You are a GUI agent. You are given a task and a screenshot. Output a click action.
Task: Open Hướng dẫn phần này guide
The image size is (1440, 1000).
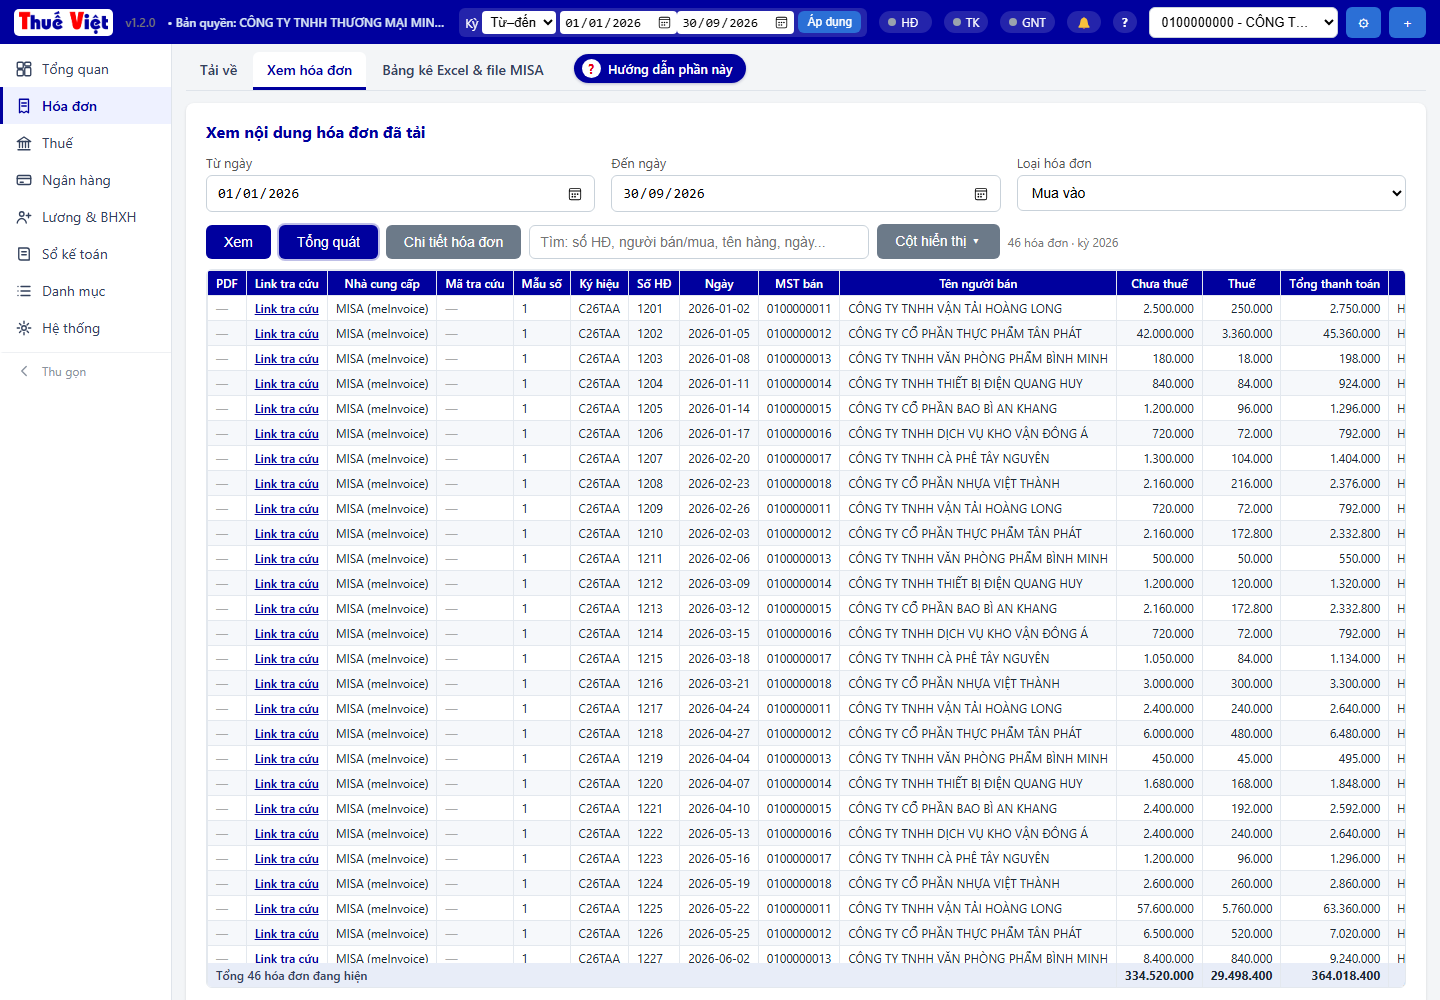pos(660,69)
